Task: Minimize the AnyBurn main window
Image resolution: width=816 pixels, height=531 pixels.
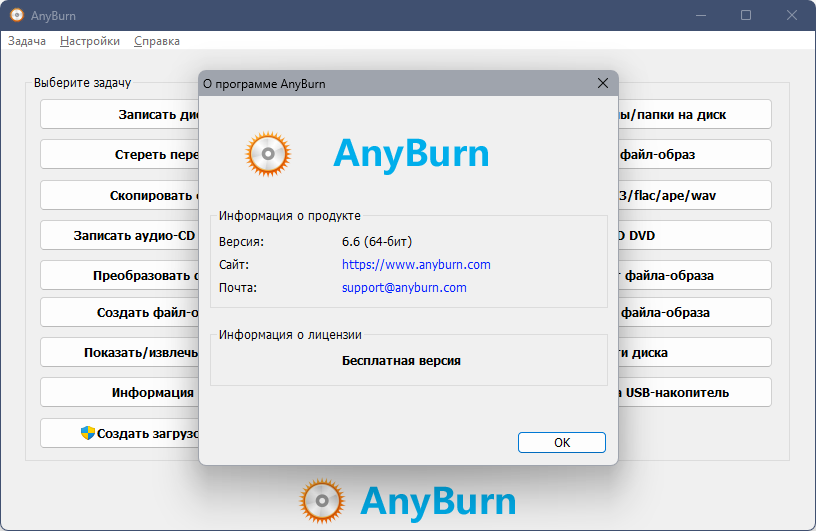Action: 700,16
